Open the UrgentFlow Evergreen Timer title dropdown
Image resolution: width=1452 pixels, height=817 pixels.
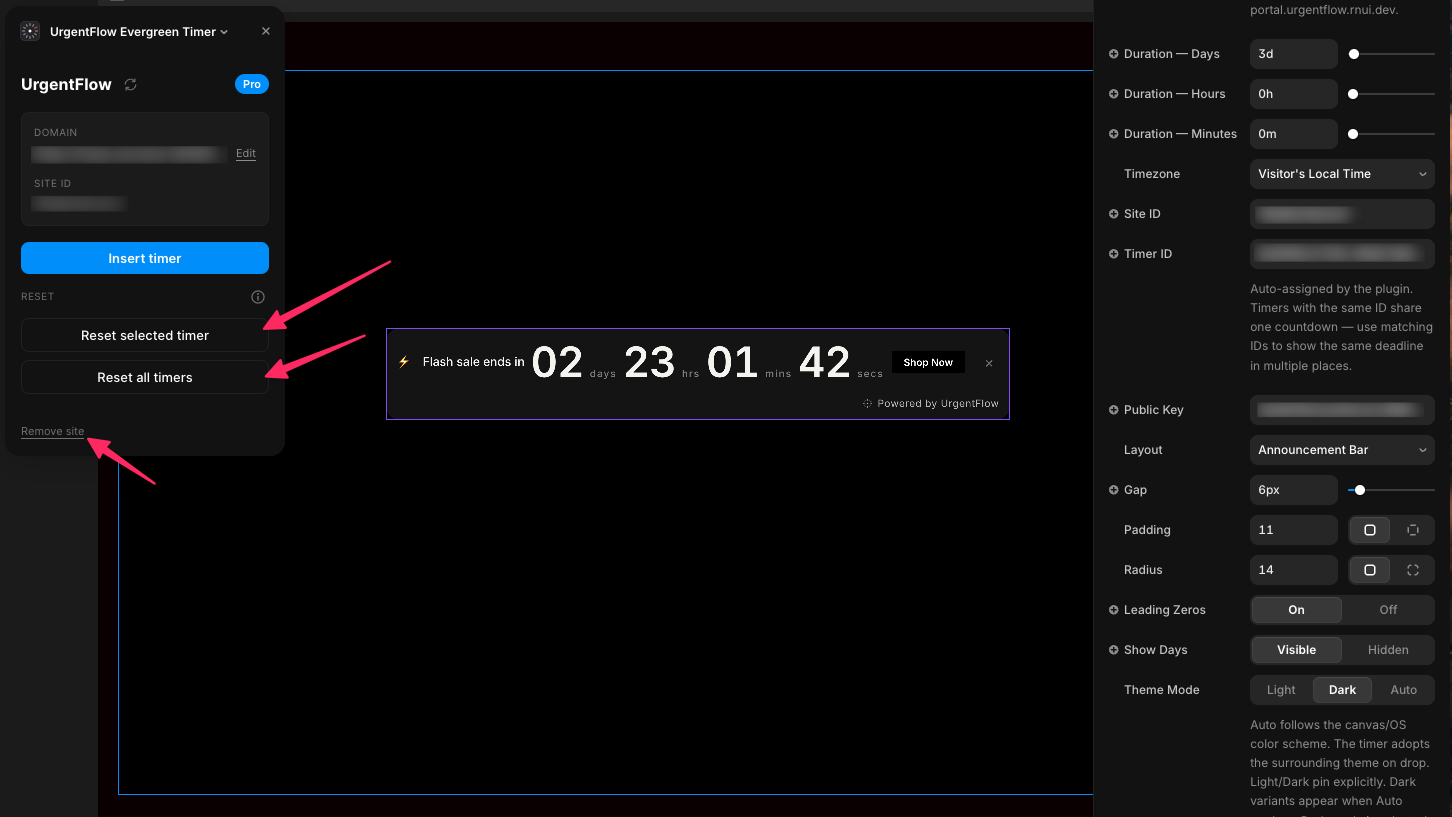point(139,32)
